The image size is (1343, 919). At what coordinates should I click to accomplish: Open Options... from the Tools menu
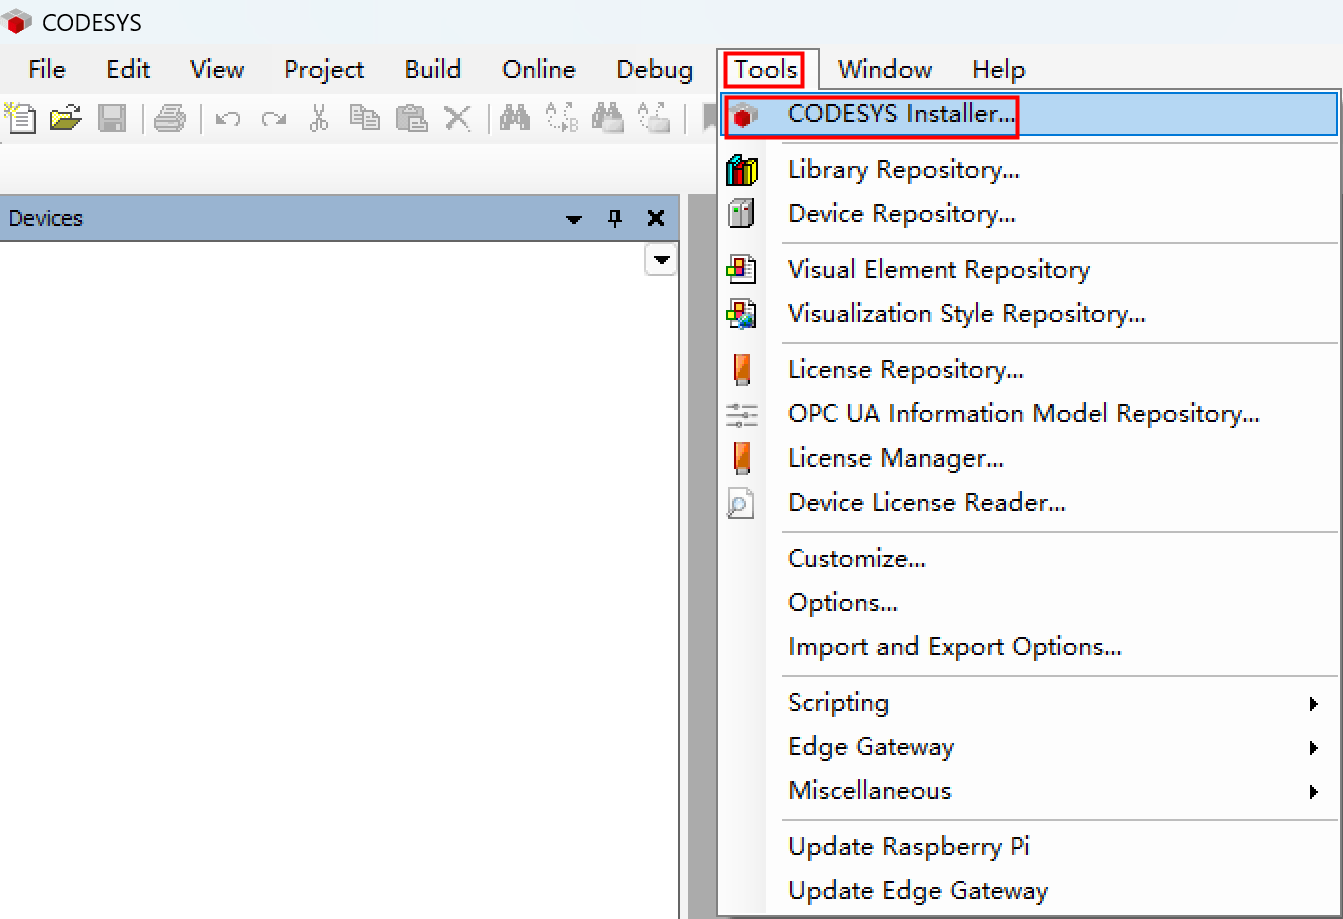click(843, 603)
